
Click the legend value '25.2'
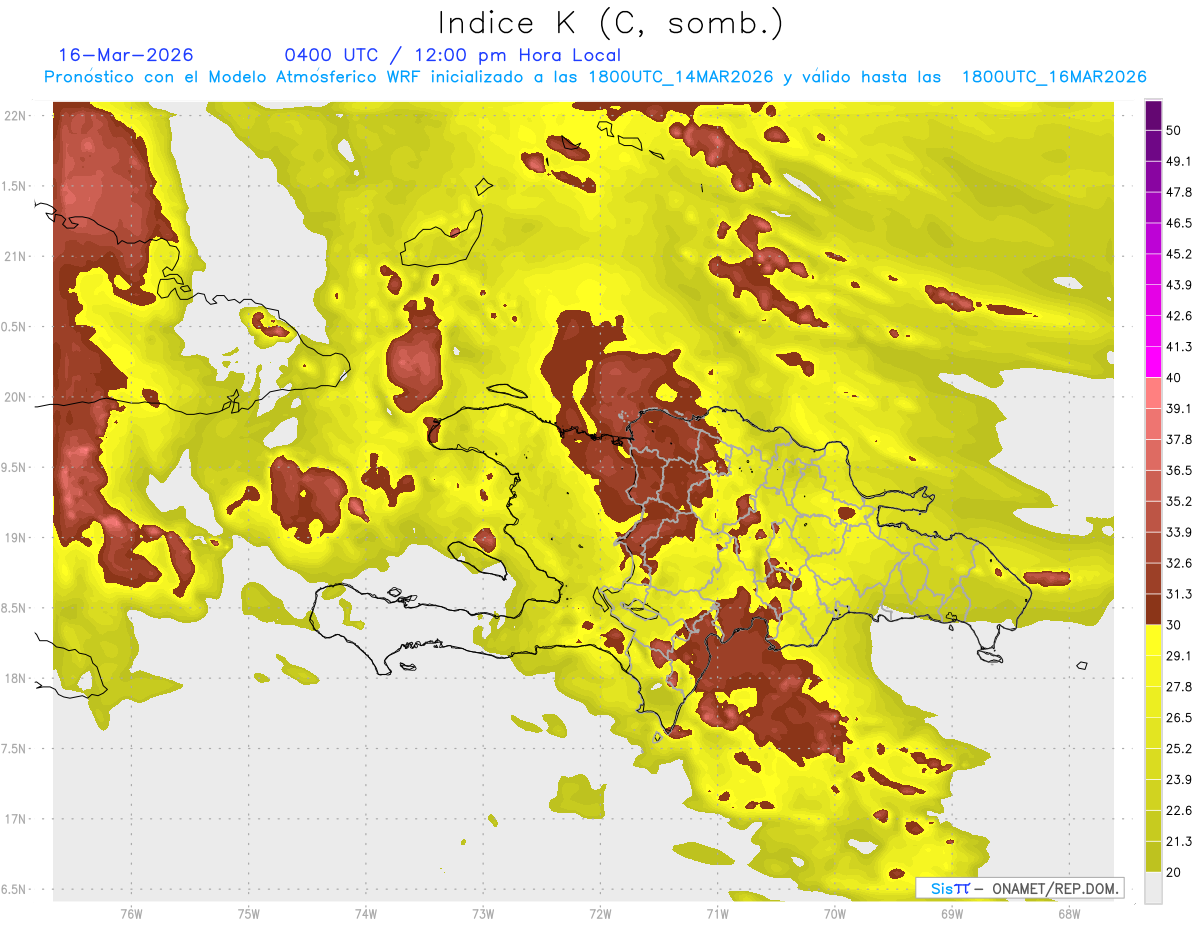click(x=1178, y=748)
